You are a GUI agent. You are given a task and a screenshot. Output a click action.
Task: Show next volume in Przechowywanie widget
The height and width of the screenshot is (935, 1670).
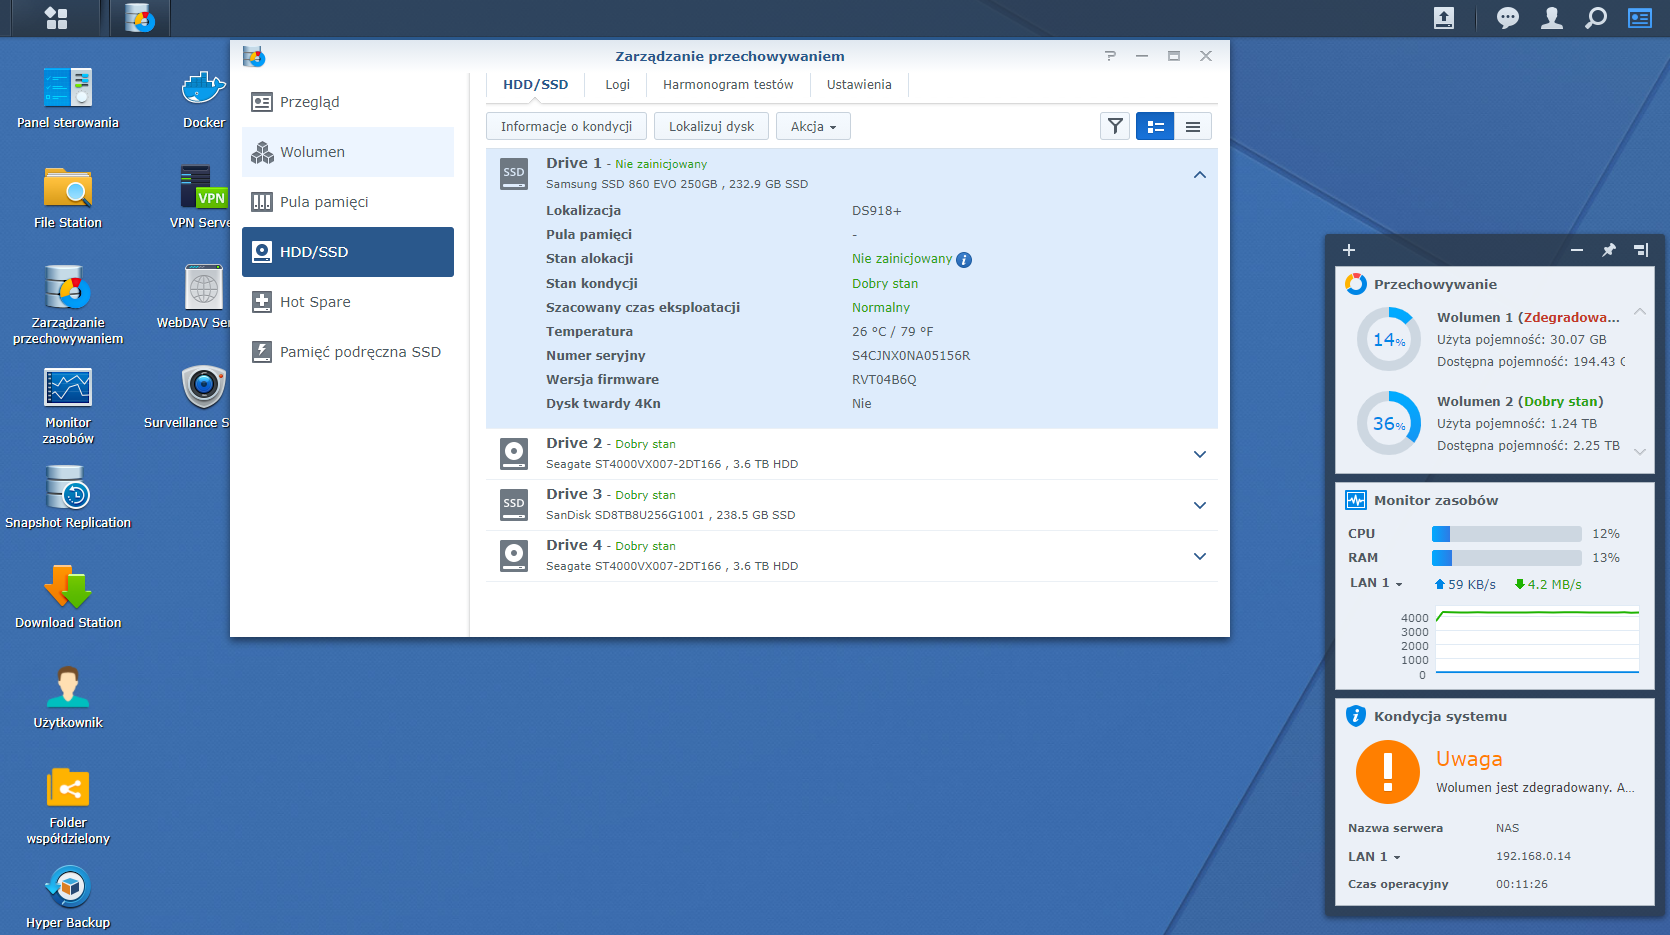1640,451
